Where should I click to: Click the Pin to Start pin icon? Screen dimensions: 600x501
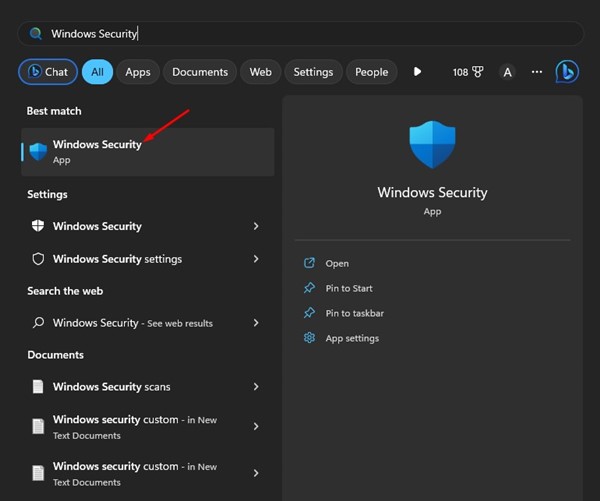[x=309, y=288]
